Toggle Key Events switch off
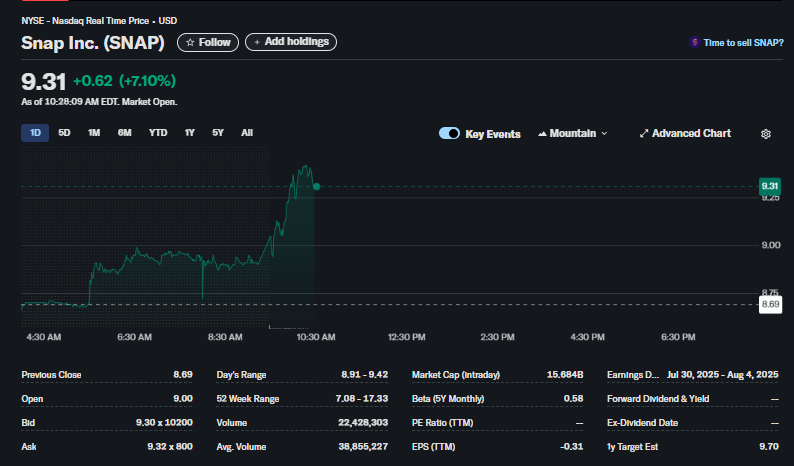This screenshot has height=466, width=794. (449, 133)
